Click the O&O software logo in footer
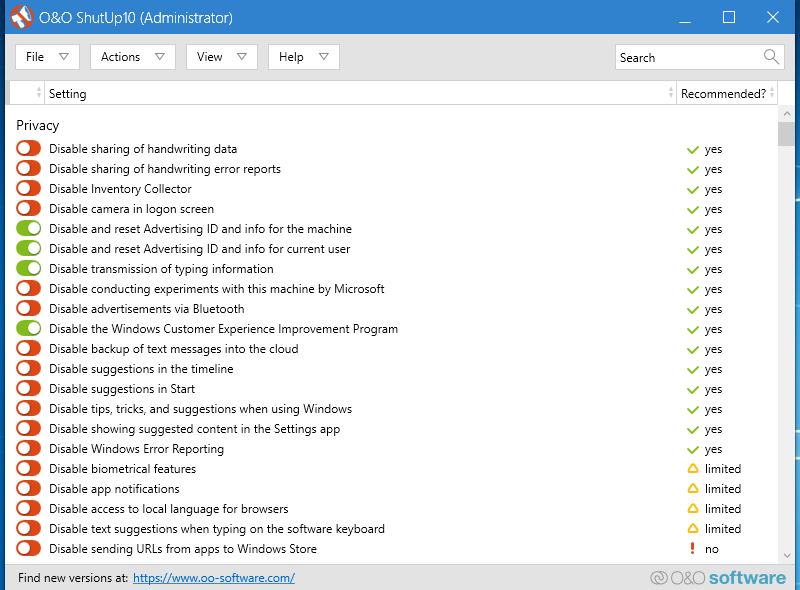Screen dimensions: 800x590 point(718,577)
